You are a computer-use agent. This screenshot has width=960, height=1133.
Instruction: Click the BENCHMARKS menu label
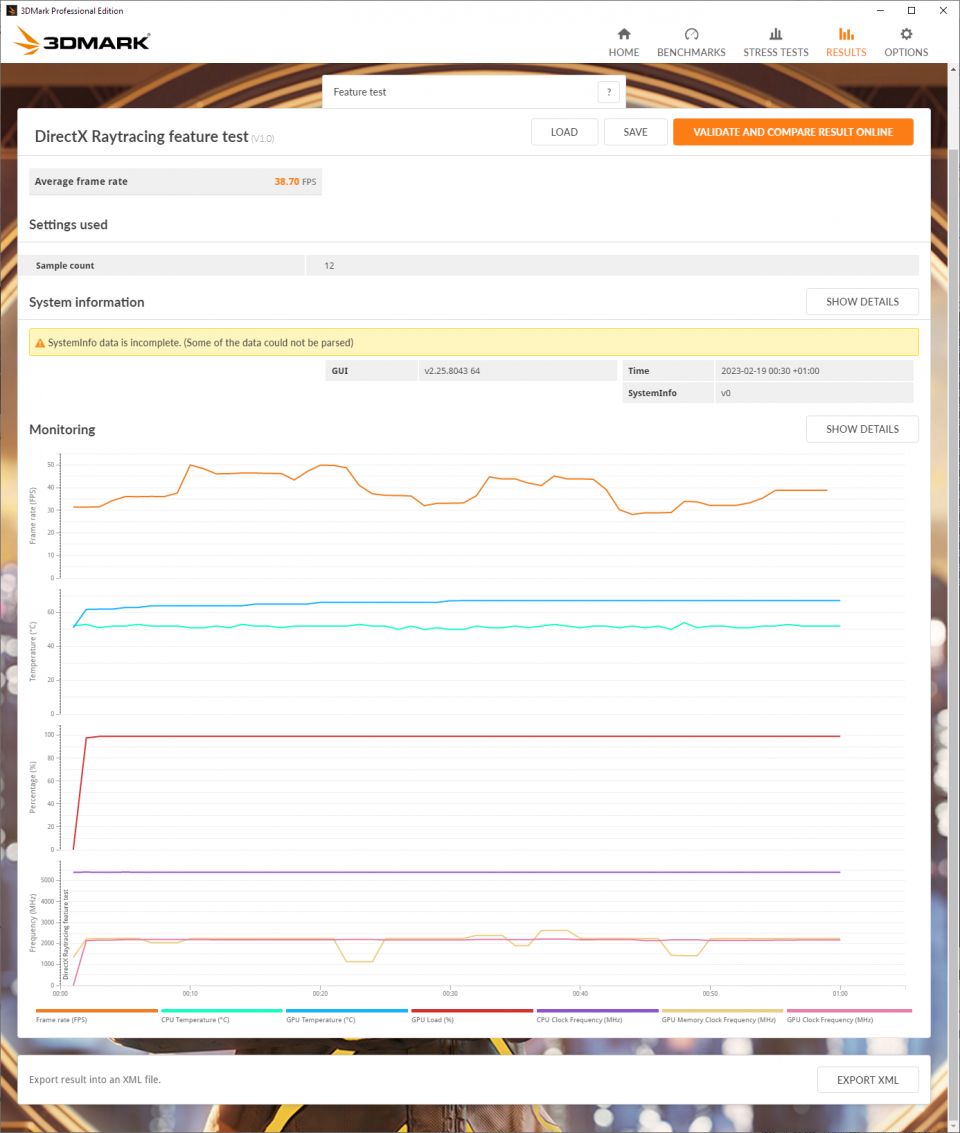coord(691,52)
